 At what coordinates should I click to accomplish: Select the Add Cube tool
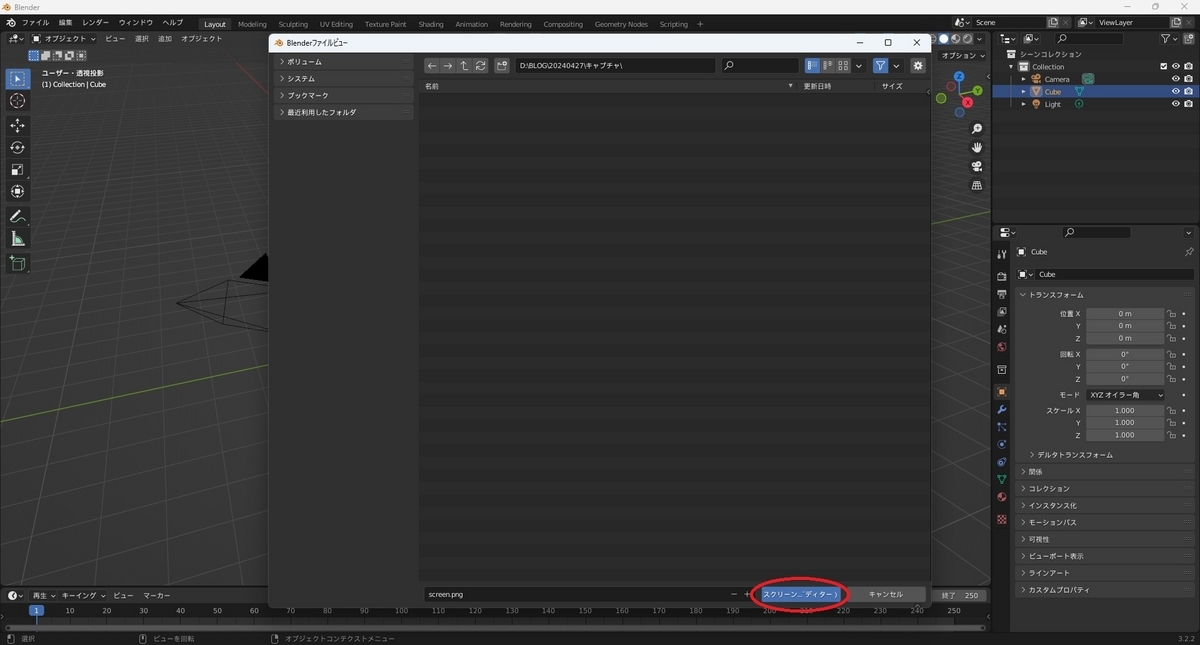pyautogui.click(x=18, y=263)
